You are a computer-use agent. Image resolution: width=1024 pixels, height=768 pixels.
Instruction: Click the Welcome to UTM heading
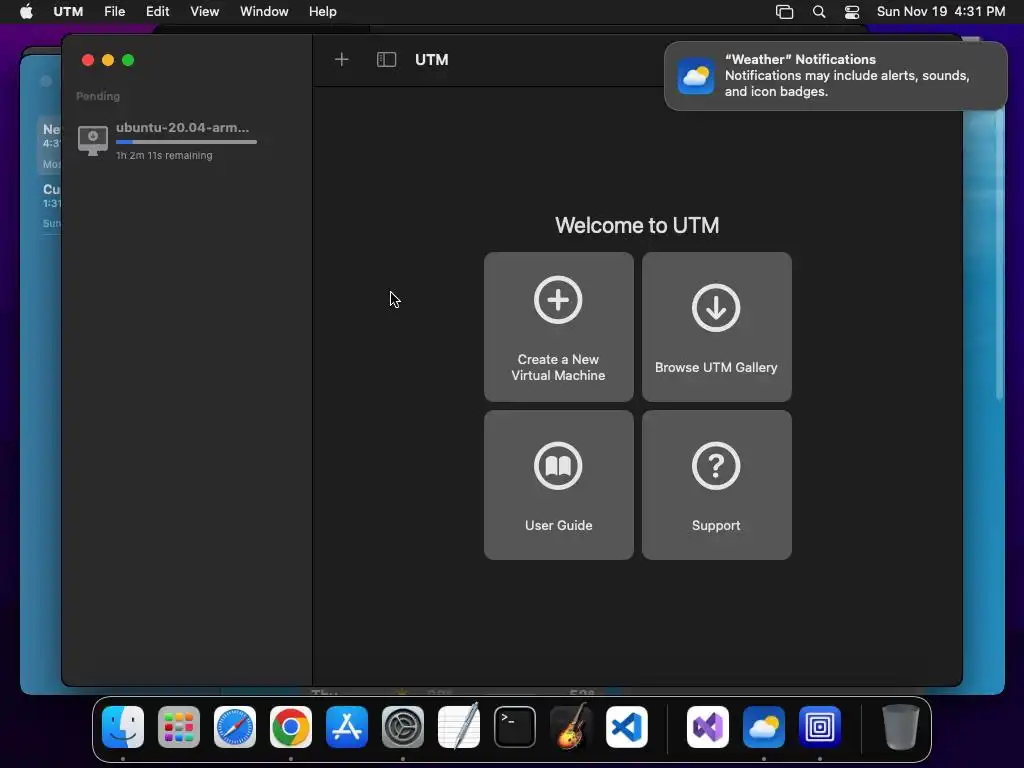point(637,225)
